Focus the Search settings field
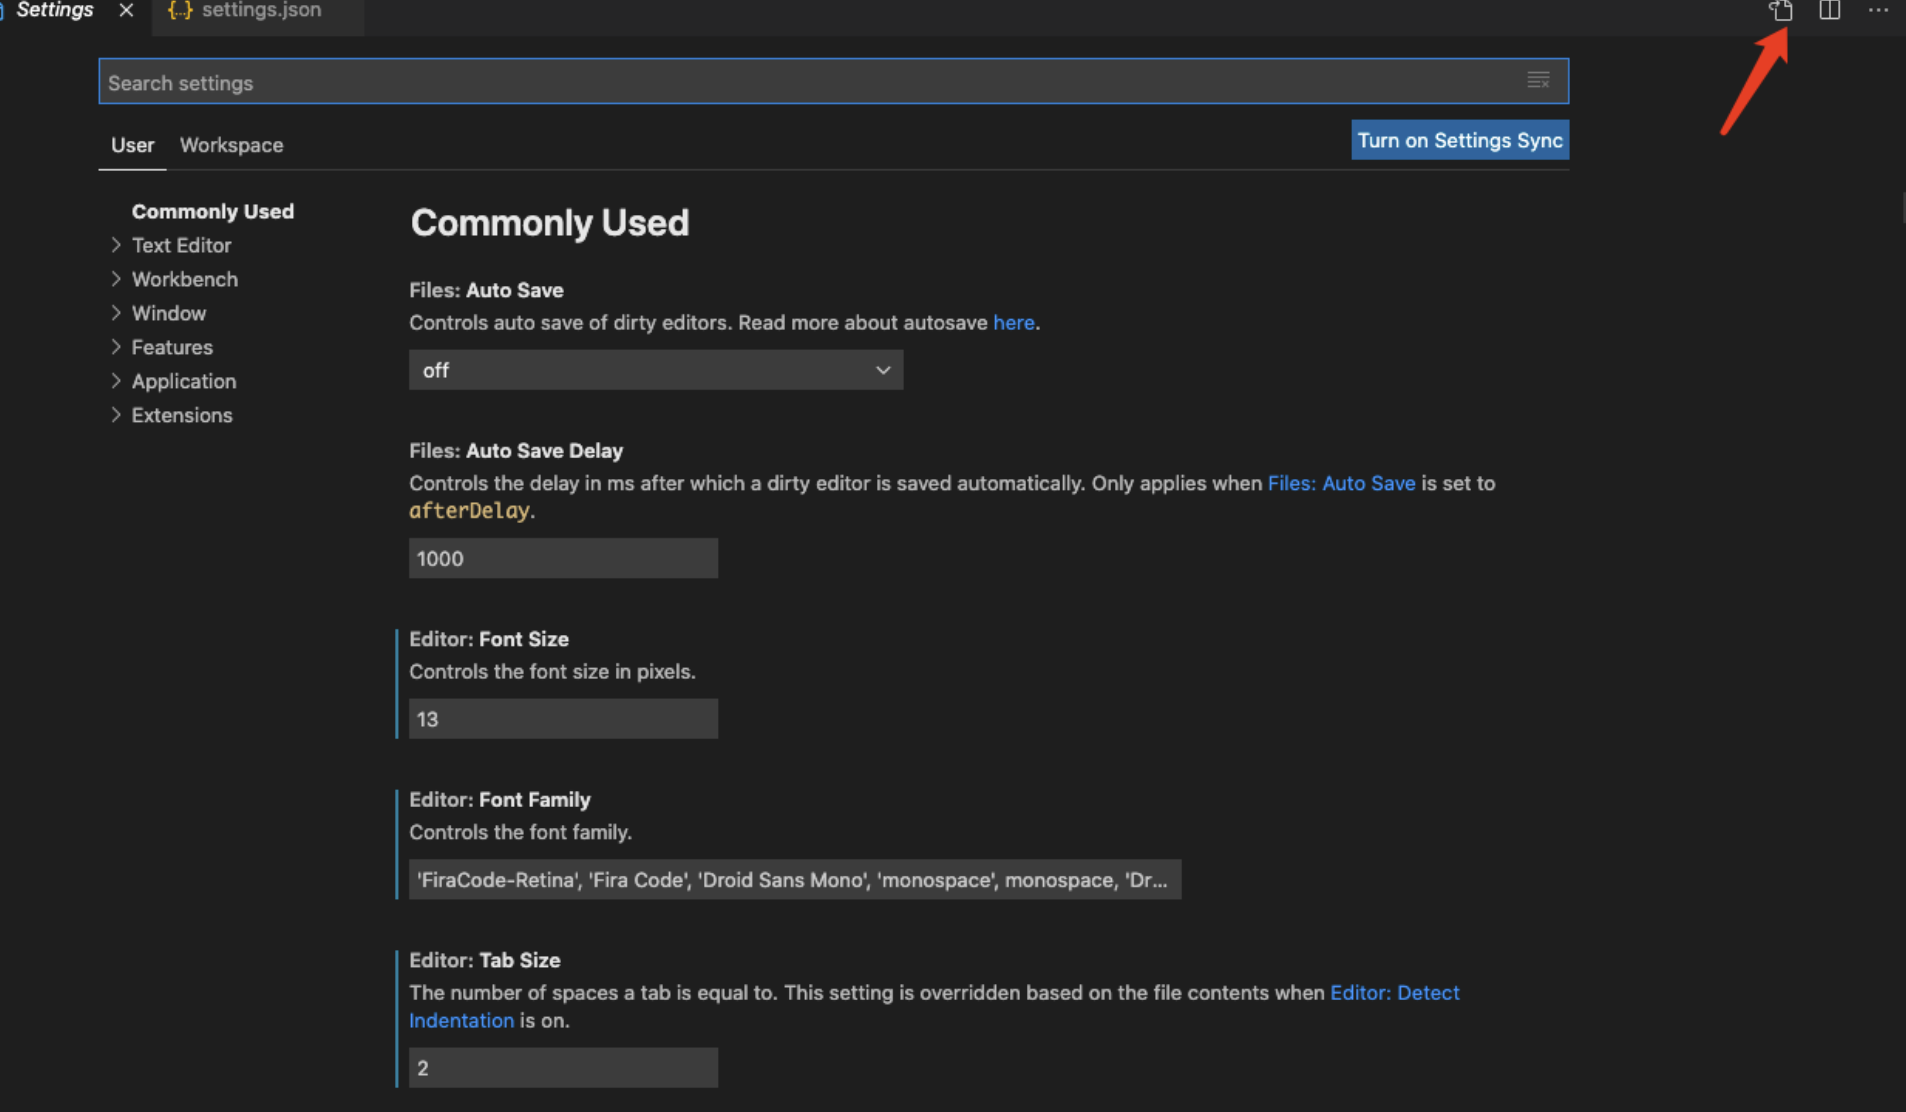 click(833, 82)
